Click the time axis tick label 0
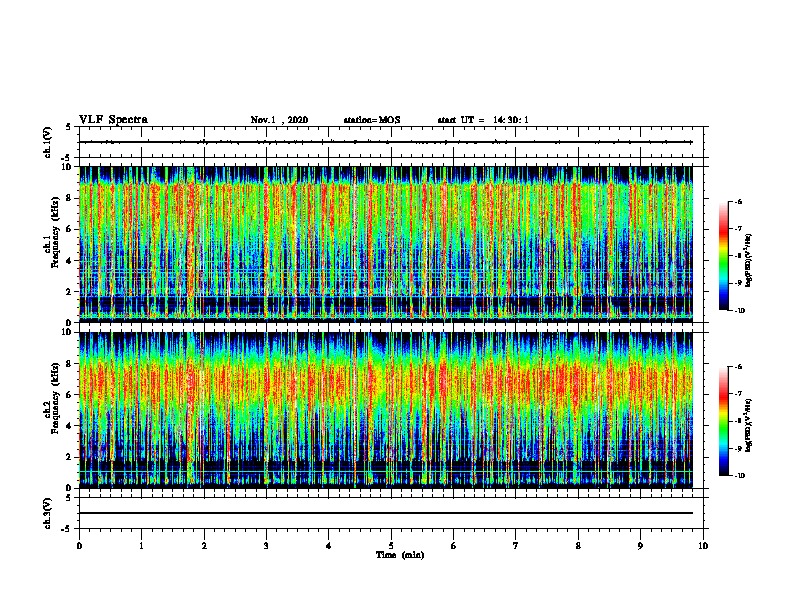Viewport: 792px width, 612px height. 79,546
